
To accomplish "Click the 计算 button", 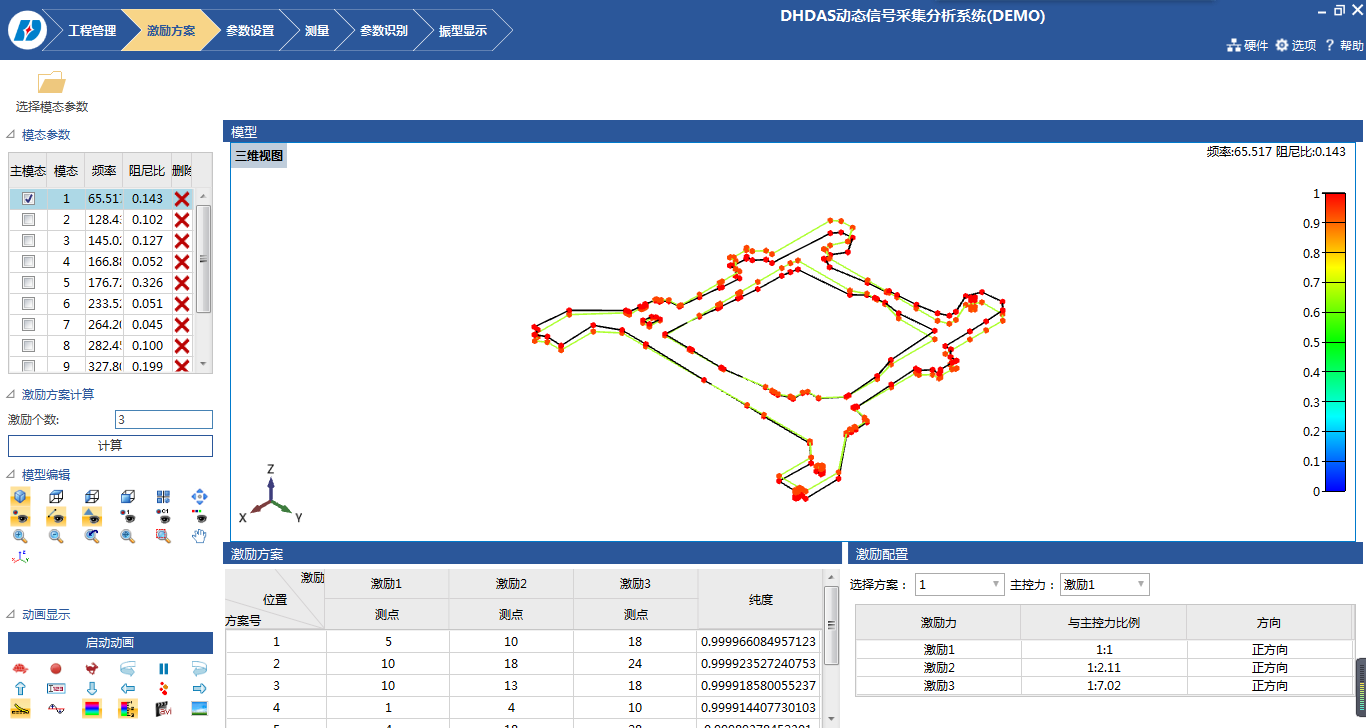I will point(110,446).
